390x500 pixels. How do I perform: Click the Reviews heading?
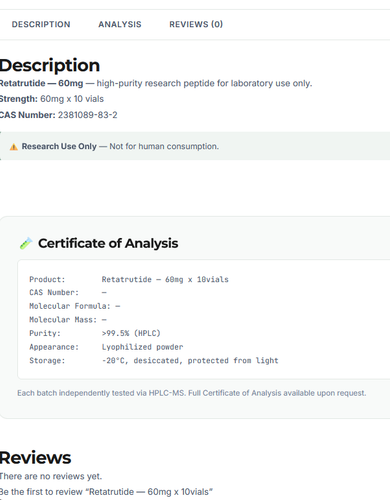point(35,458)
